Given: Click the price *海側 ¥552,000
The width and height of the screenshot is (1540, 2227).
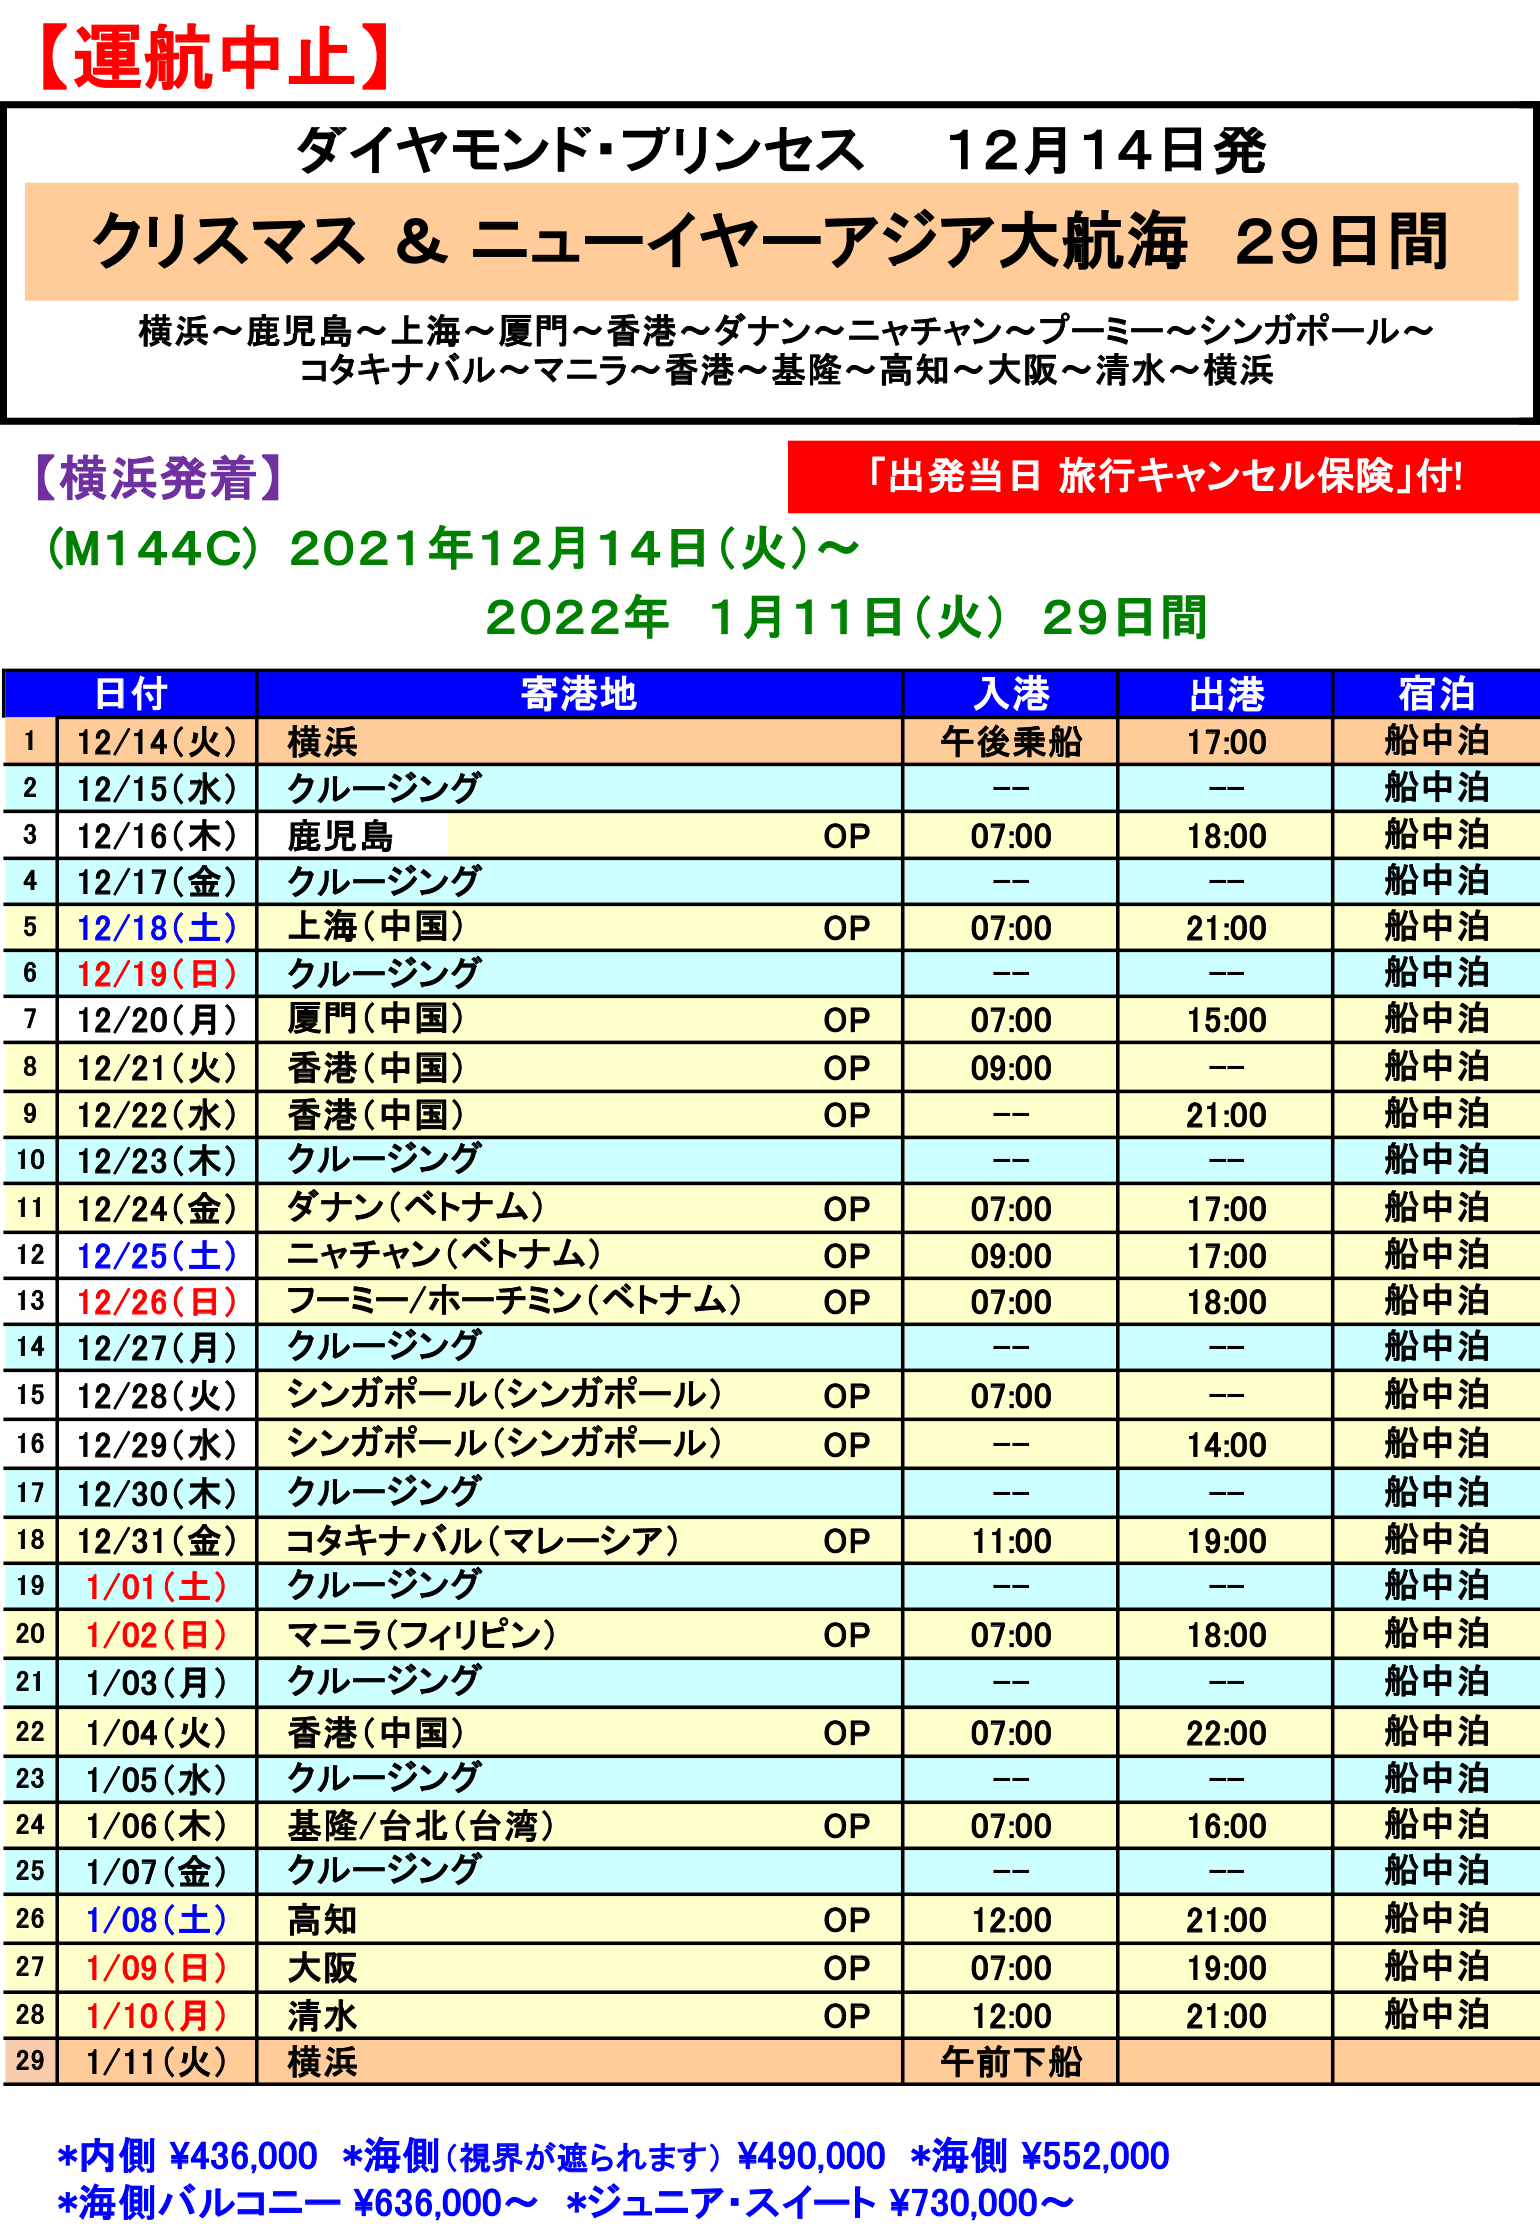Looking at the screenshot, I should tap(1040, 2156).
